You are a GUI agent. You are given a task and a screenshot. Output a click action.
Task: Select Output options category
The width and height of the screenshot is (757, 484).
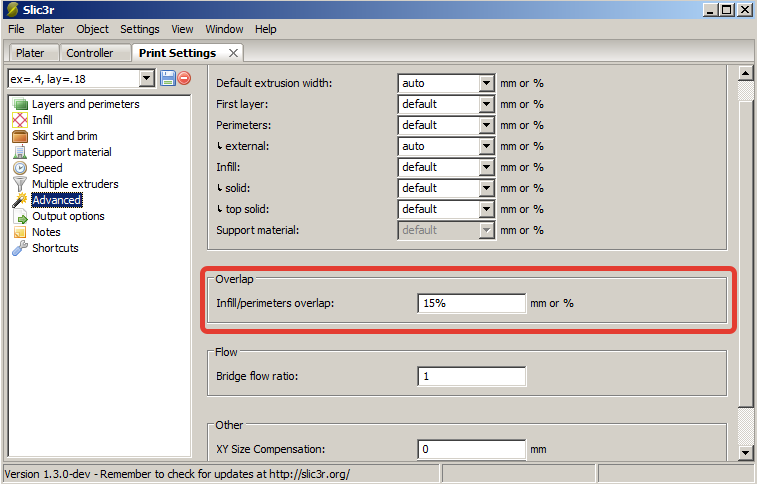[x=68, y=216]
